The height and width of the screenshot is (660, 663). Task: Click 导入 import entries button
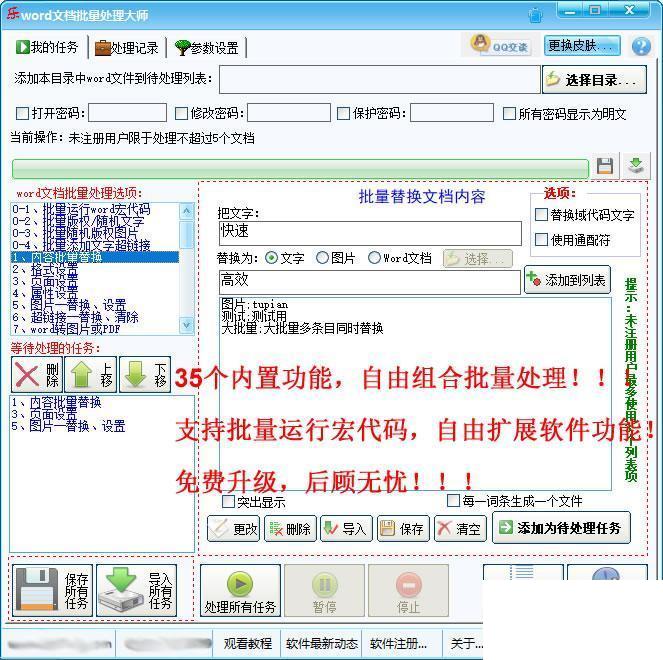coord(346,529)
